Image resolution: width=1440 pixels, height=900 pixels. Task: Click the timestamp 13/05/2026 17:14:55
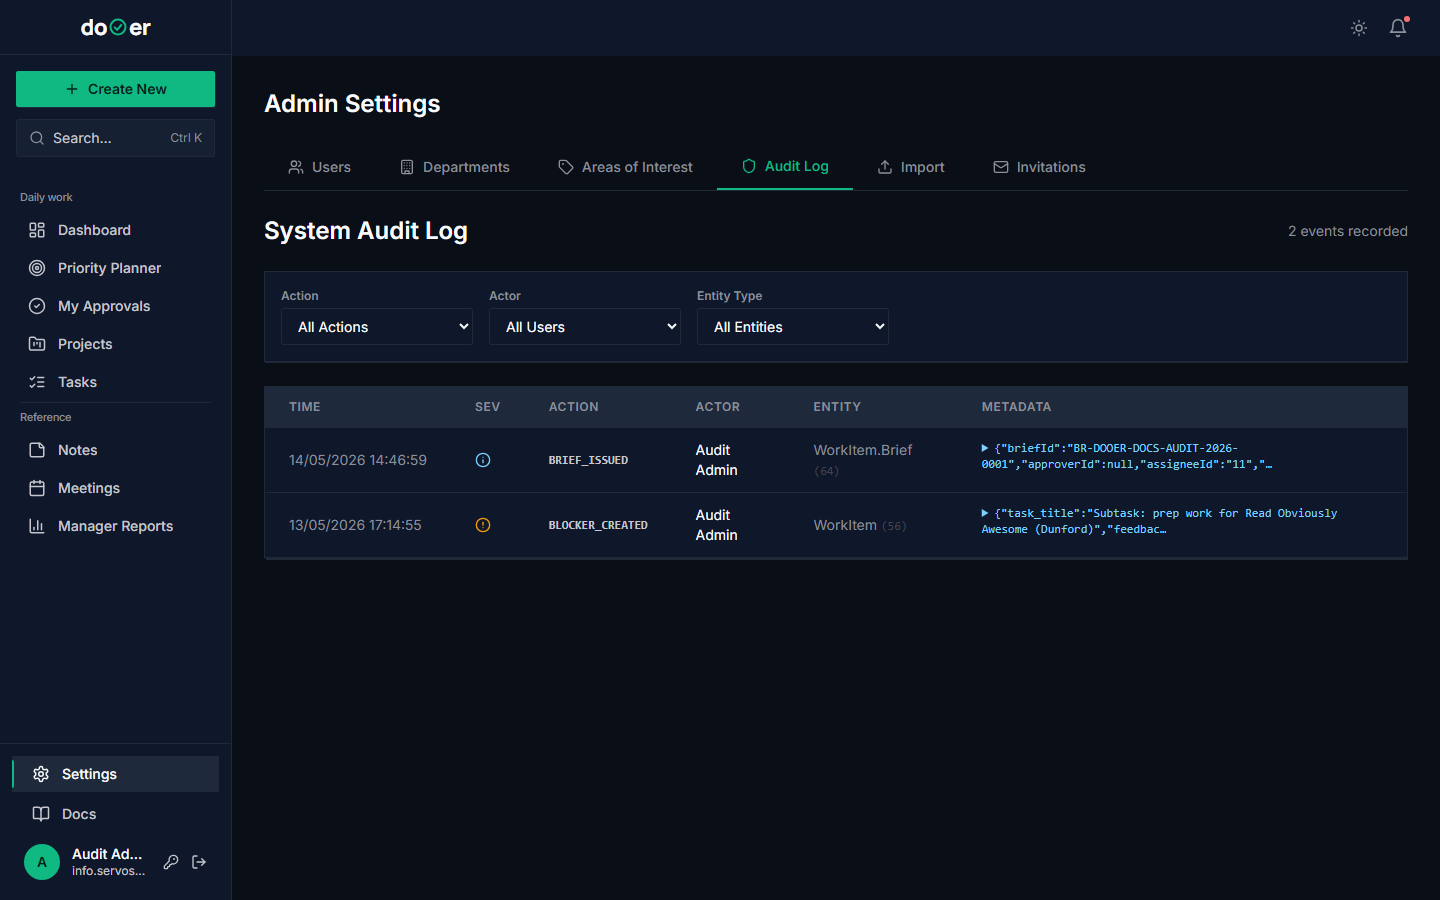[355, 525]
